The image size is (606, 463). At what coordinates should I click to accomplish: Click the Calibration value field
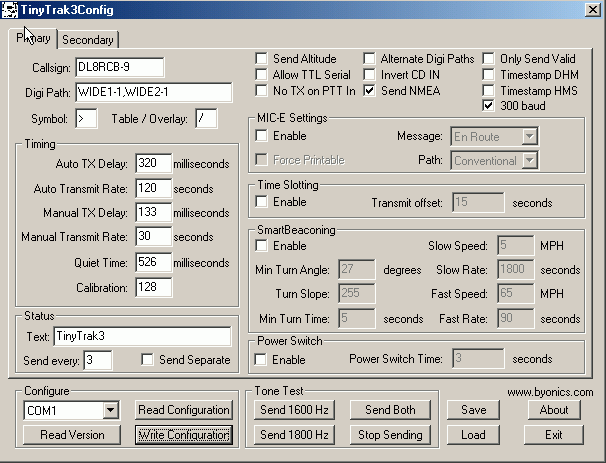(x=153, y=287)
